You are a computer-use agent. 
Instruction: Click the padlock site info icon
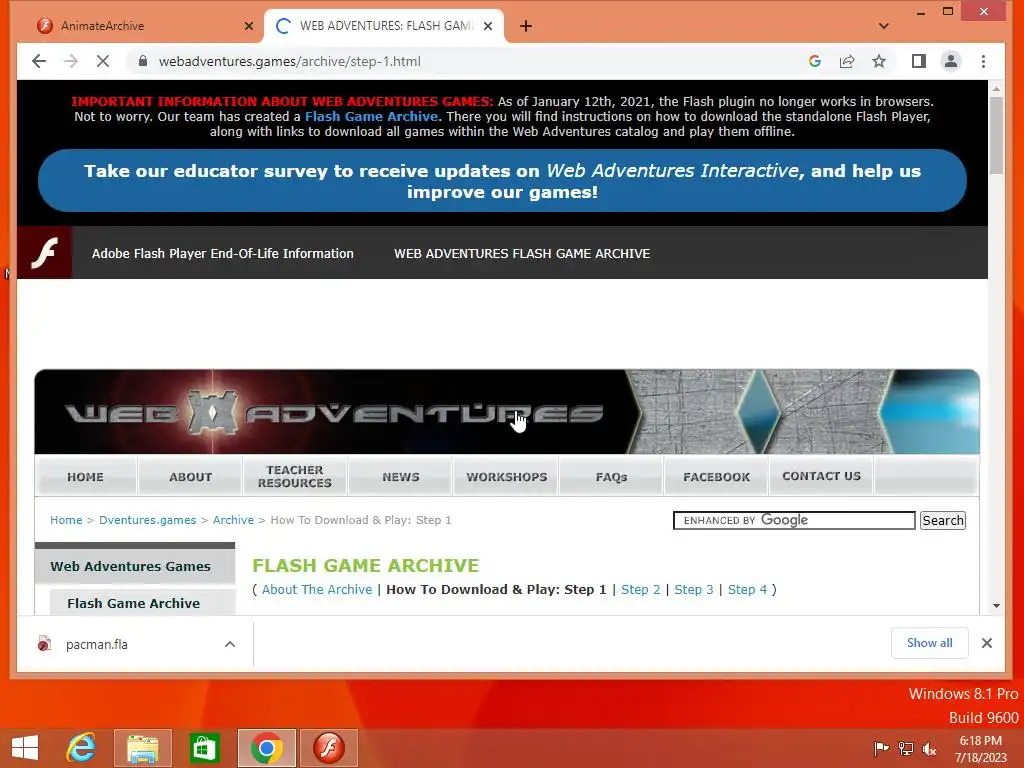tap(143, 61)
